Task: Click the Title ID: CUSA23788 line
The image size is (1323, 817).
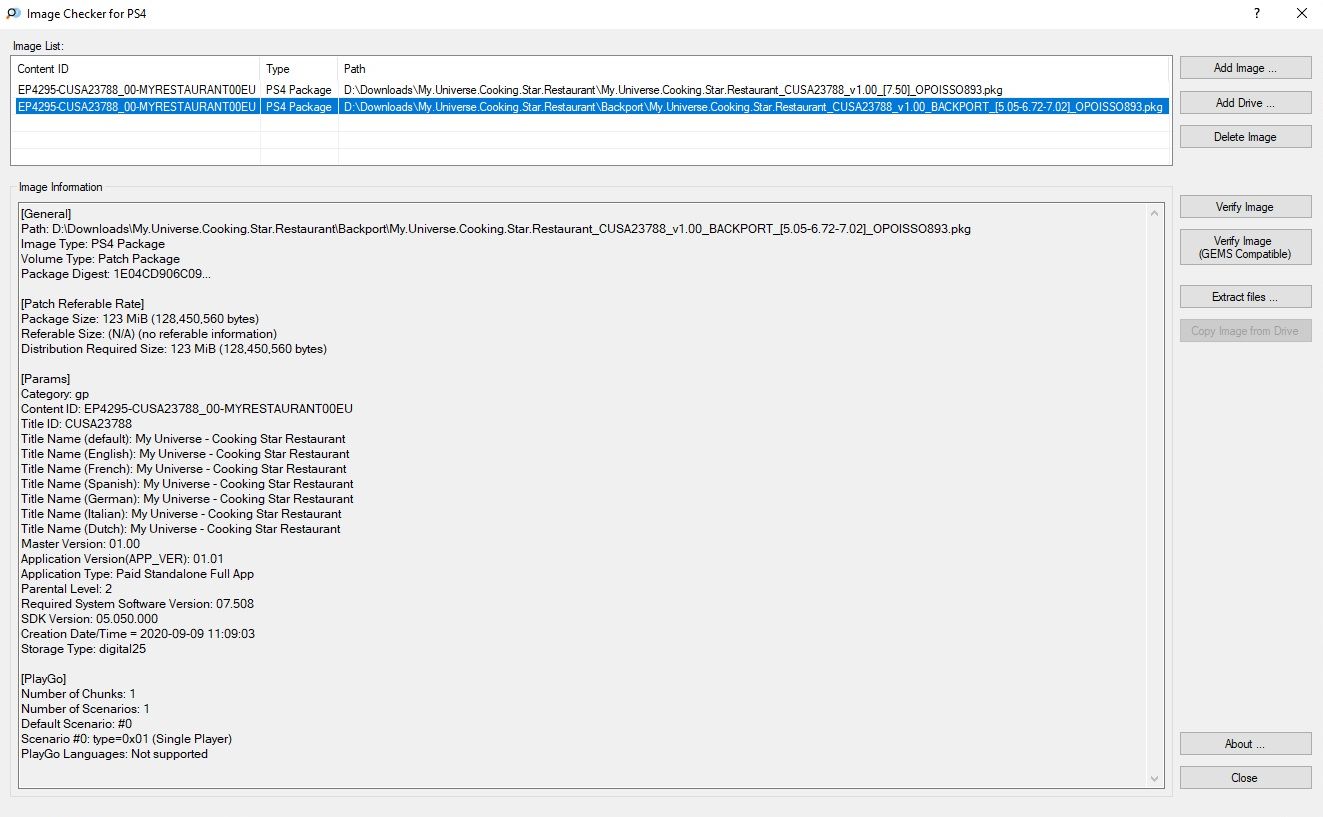Action: 76,424
